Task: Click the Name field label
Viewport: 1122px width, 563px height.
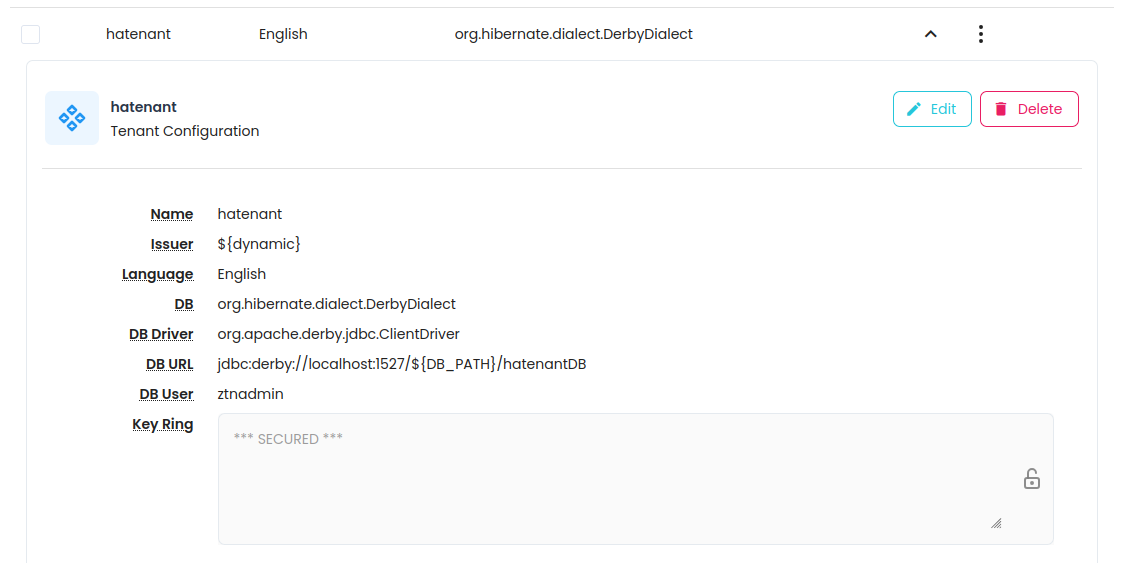Action: (x=171, y=214)
